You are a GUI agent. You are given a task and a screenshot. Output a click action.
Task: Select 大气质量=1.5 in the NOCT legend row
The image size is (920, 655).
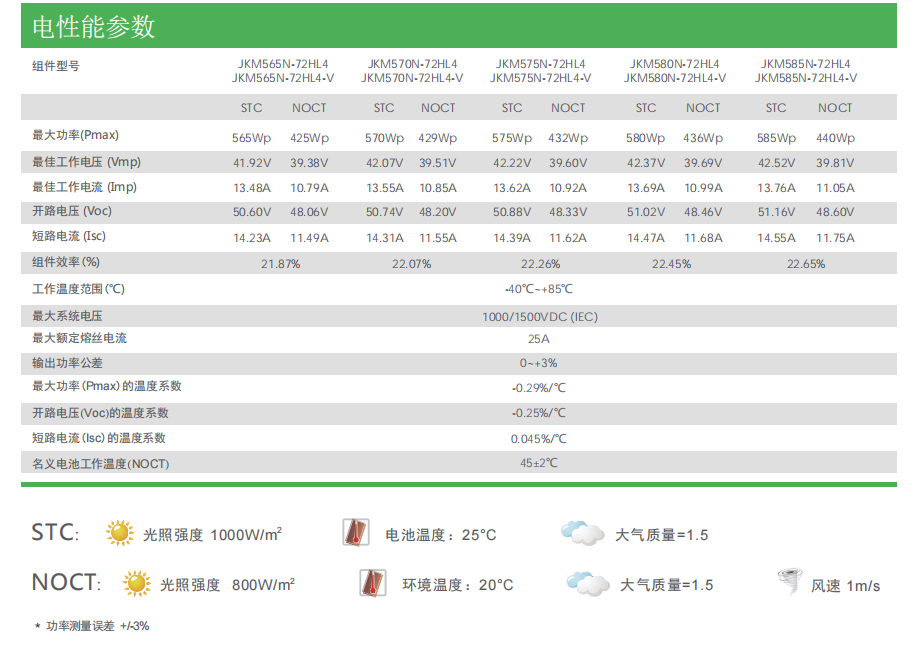coord(667,585)
